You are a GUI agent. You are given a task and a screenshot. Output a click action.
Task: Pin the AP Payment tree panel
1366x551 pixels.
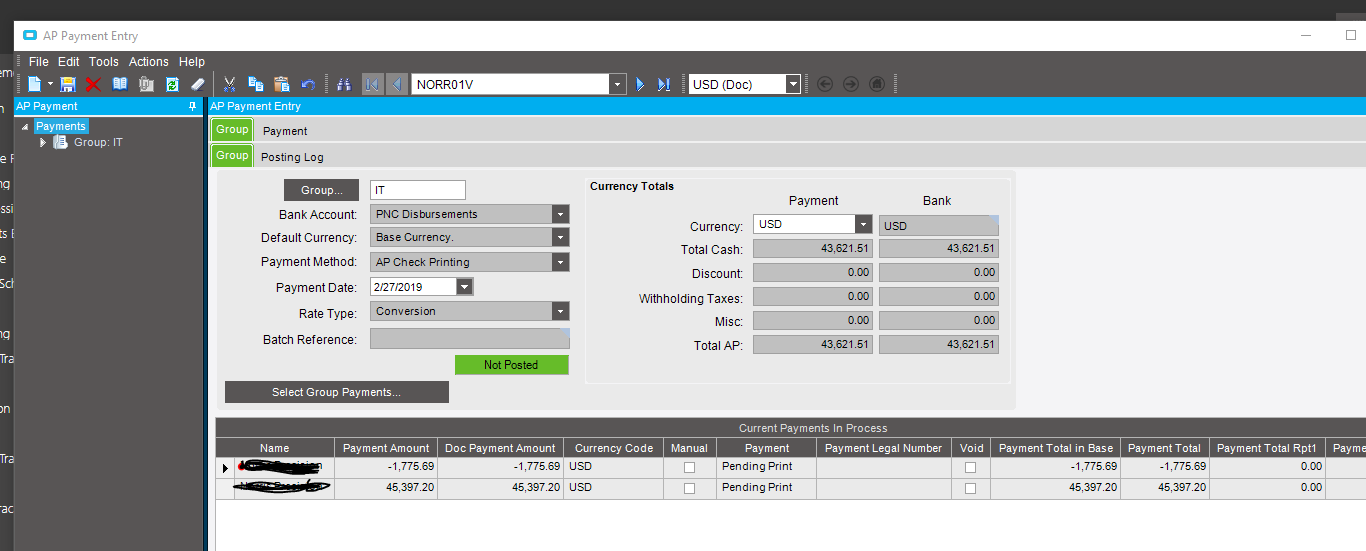coord(193,106)
